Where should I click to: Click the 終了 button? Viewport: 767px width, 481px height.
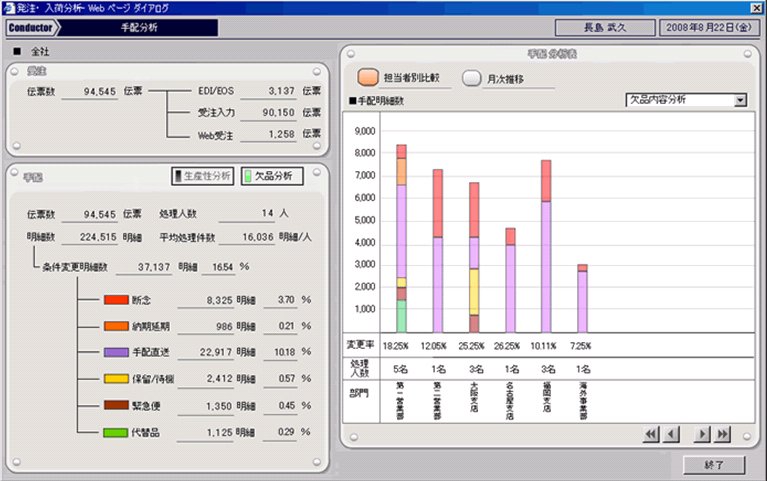714,465
